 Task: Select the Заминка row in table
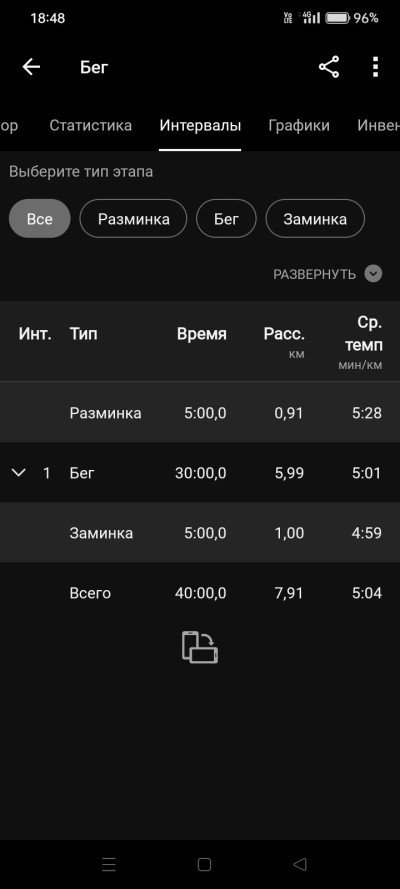(x=200, y=532)
